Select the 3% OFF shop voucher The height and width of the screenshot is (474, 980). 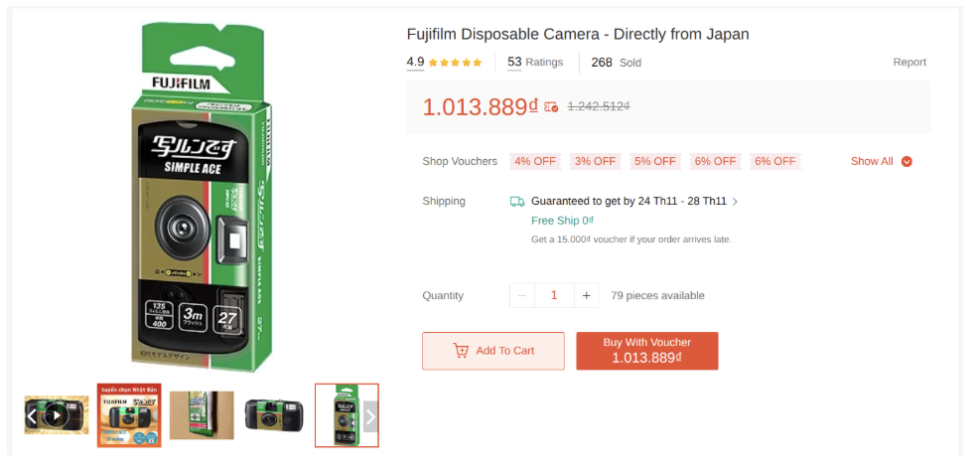[594, 161]
